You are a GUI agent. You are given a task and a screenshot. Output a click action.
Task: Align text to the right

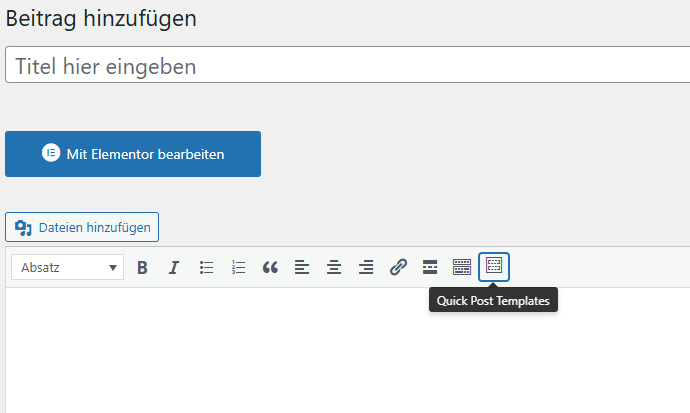[x=366, y=267]
